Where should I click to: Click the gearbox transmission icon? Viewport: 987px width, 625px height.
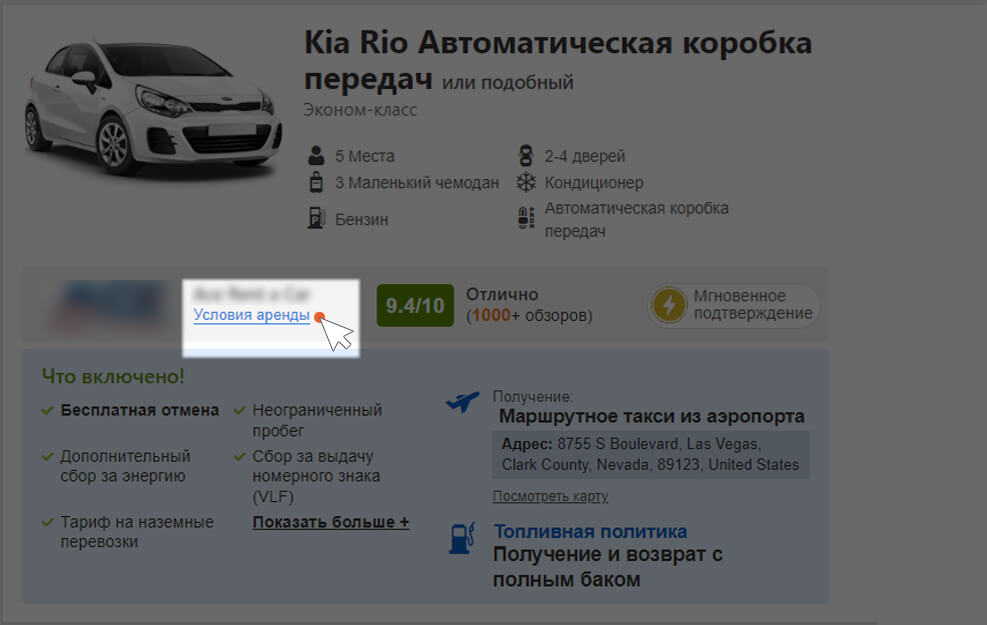tap(526, 218)
